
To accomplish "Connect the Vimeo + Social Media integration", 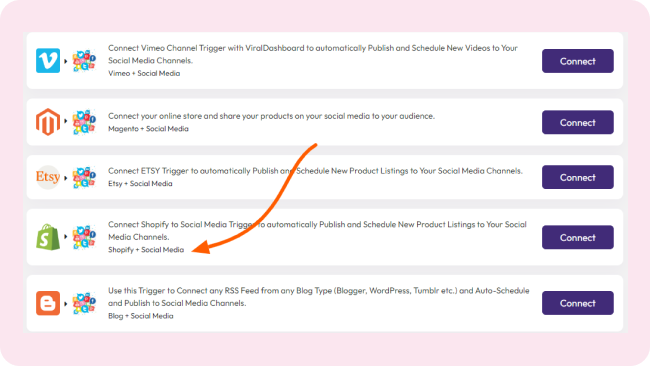I will [x=577, y=61].
